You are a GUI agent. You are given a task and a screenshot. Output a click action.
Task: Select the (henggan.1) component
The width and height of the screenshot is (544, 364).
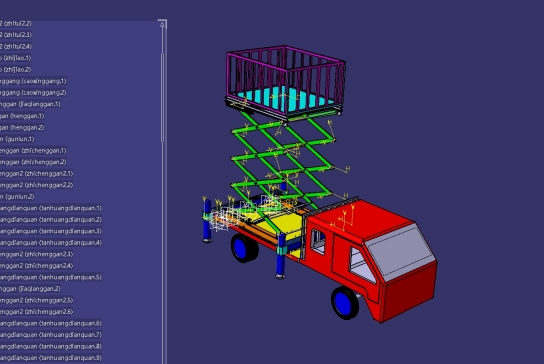click(22, 116)
